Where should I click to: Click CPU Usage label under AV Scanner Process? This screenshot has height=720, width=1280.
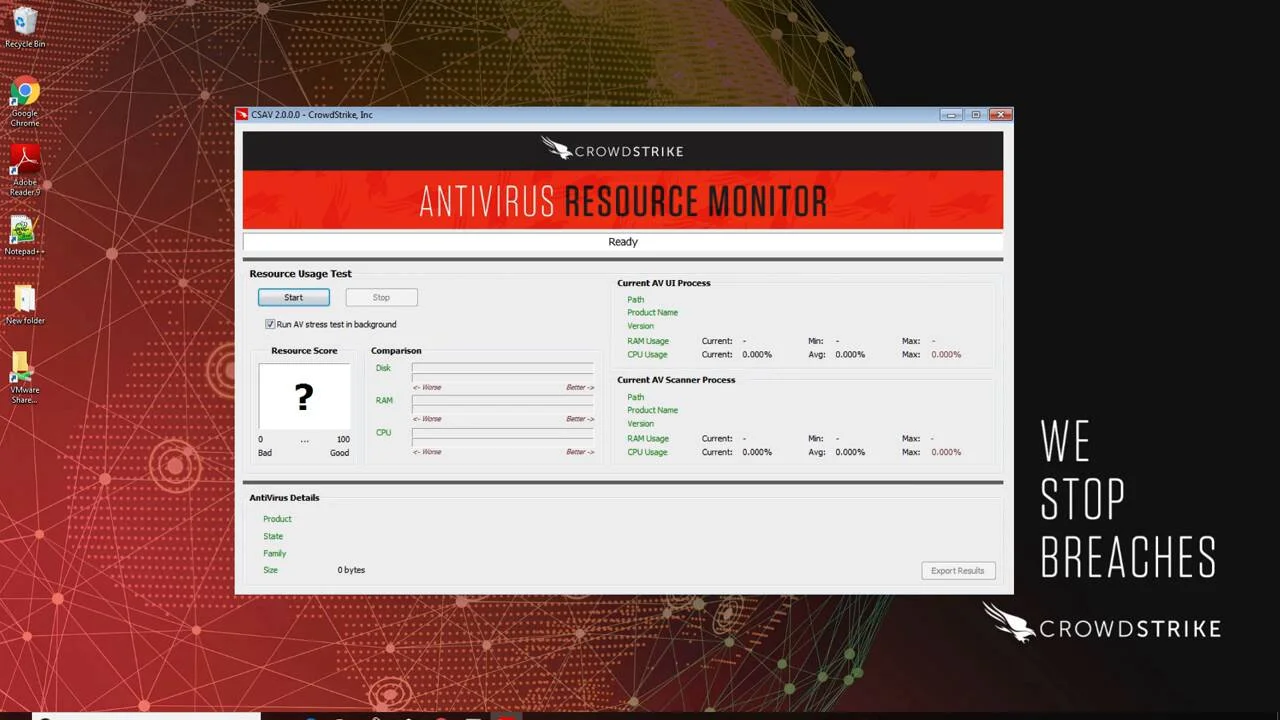(x=647, y=452)
